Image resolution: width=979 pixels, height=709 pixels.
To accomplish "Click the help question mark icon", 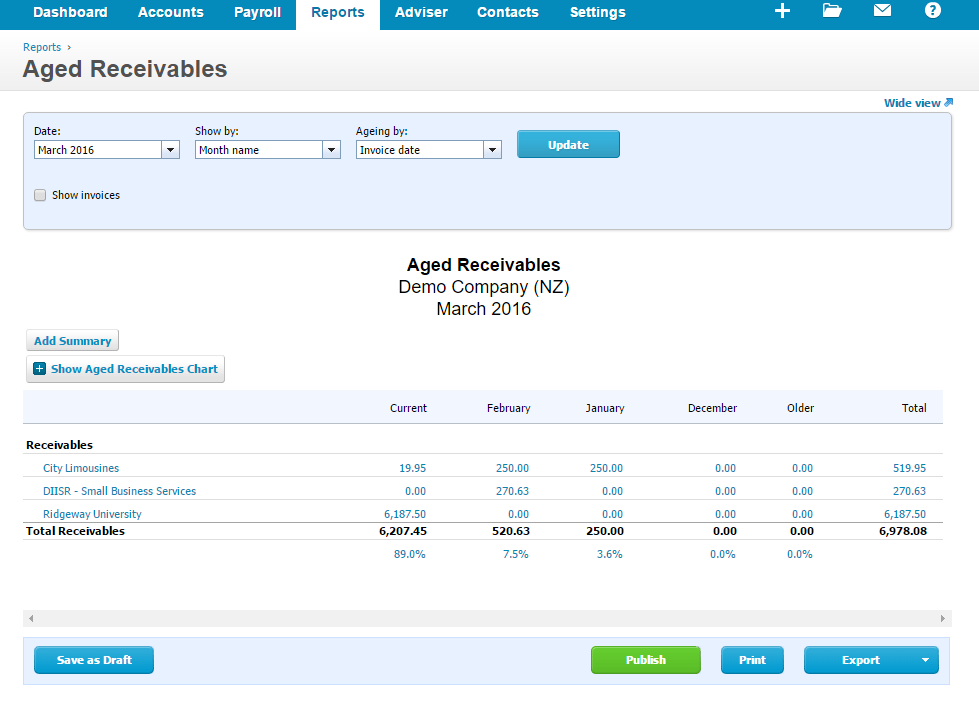I will pos(933,11).
